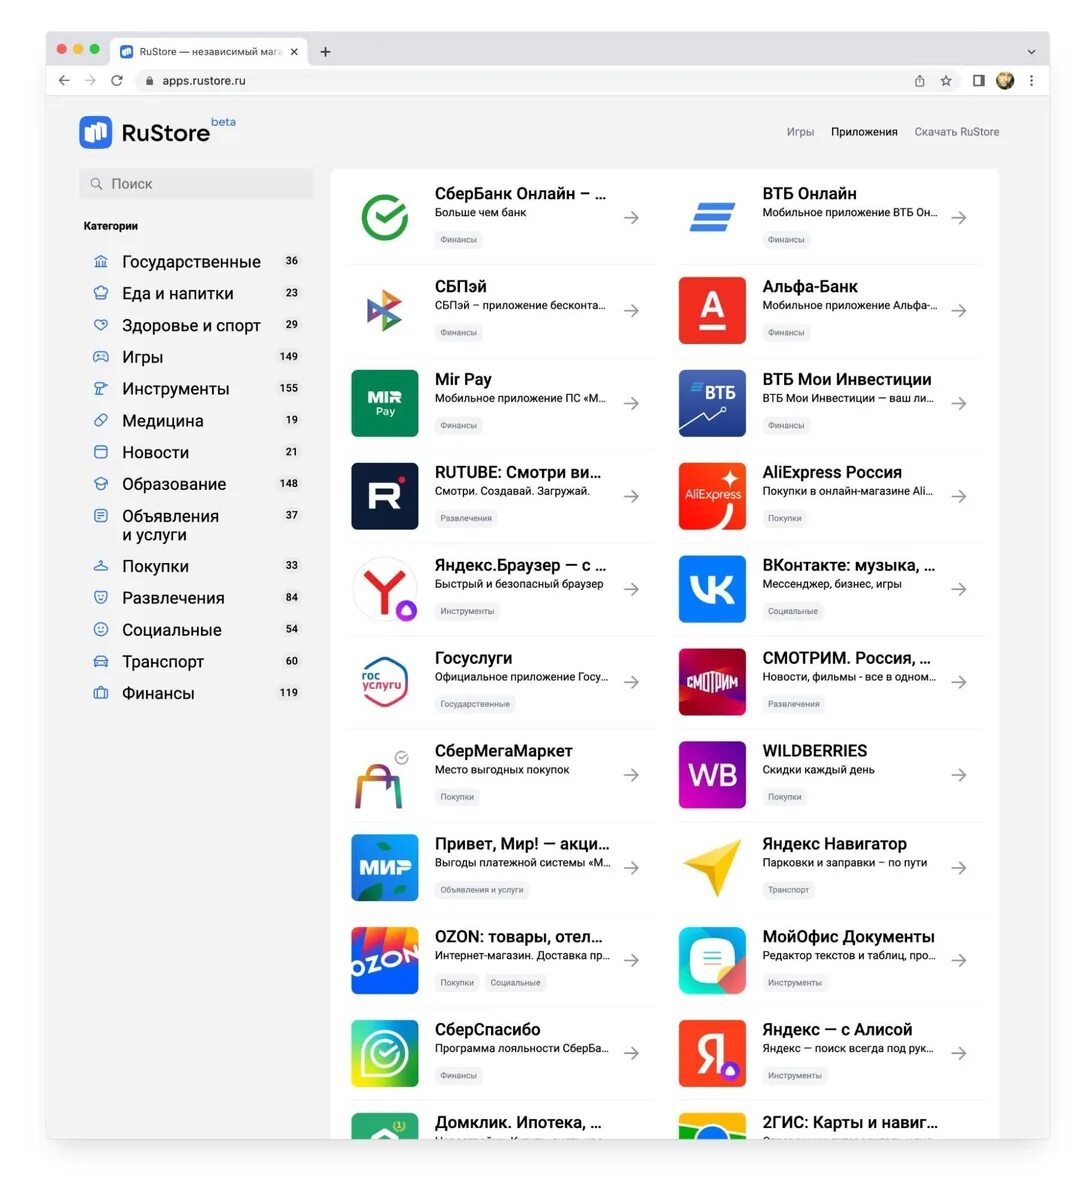Click Социальные tag under OZON
The width and height of the screenshot is (1080, 1200).
(x=515, y=983)
